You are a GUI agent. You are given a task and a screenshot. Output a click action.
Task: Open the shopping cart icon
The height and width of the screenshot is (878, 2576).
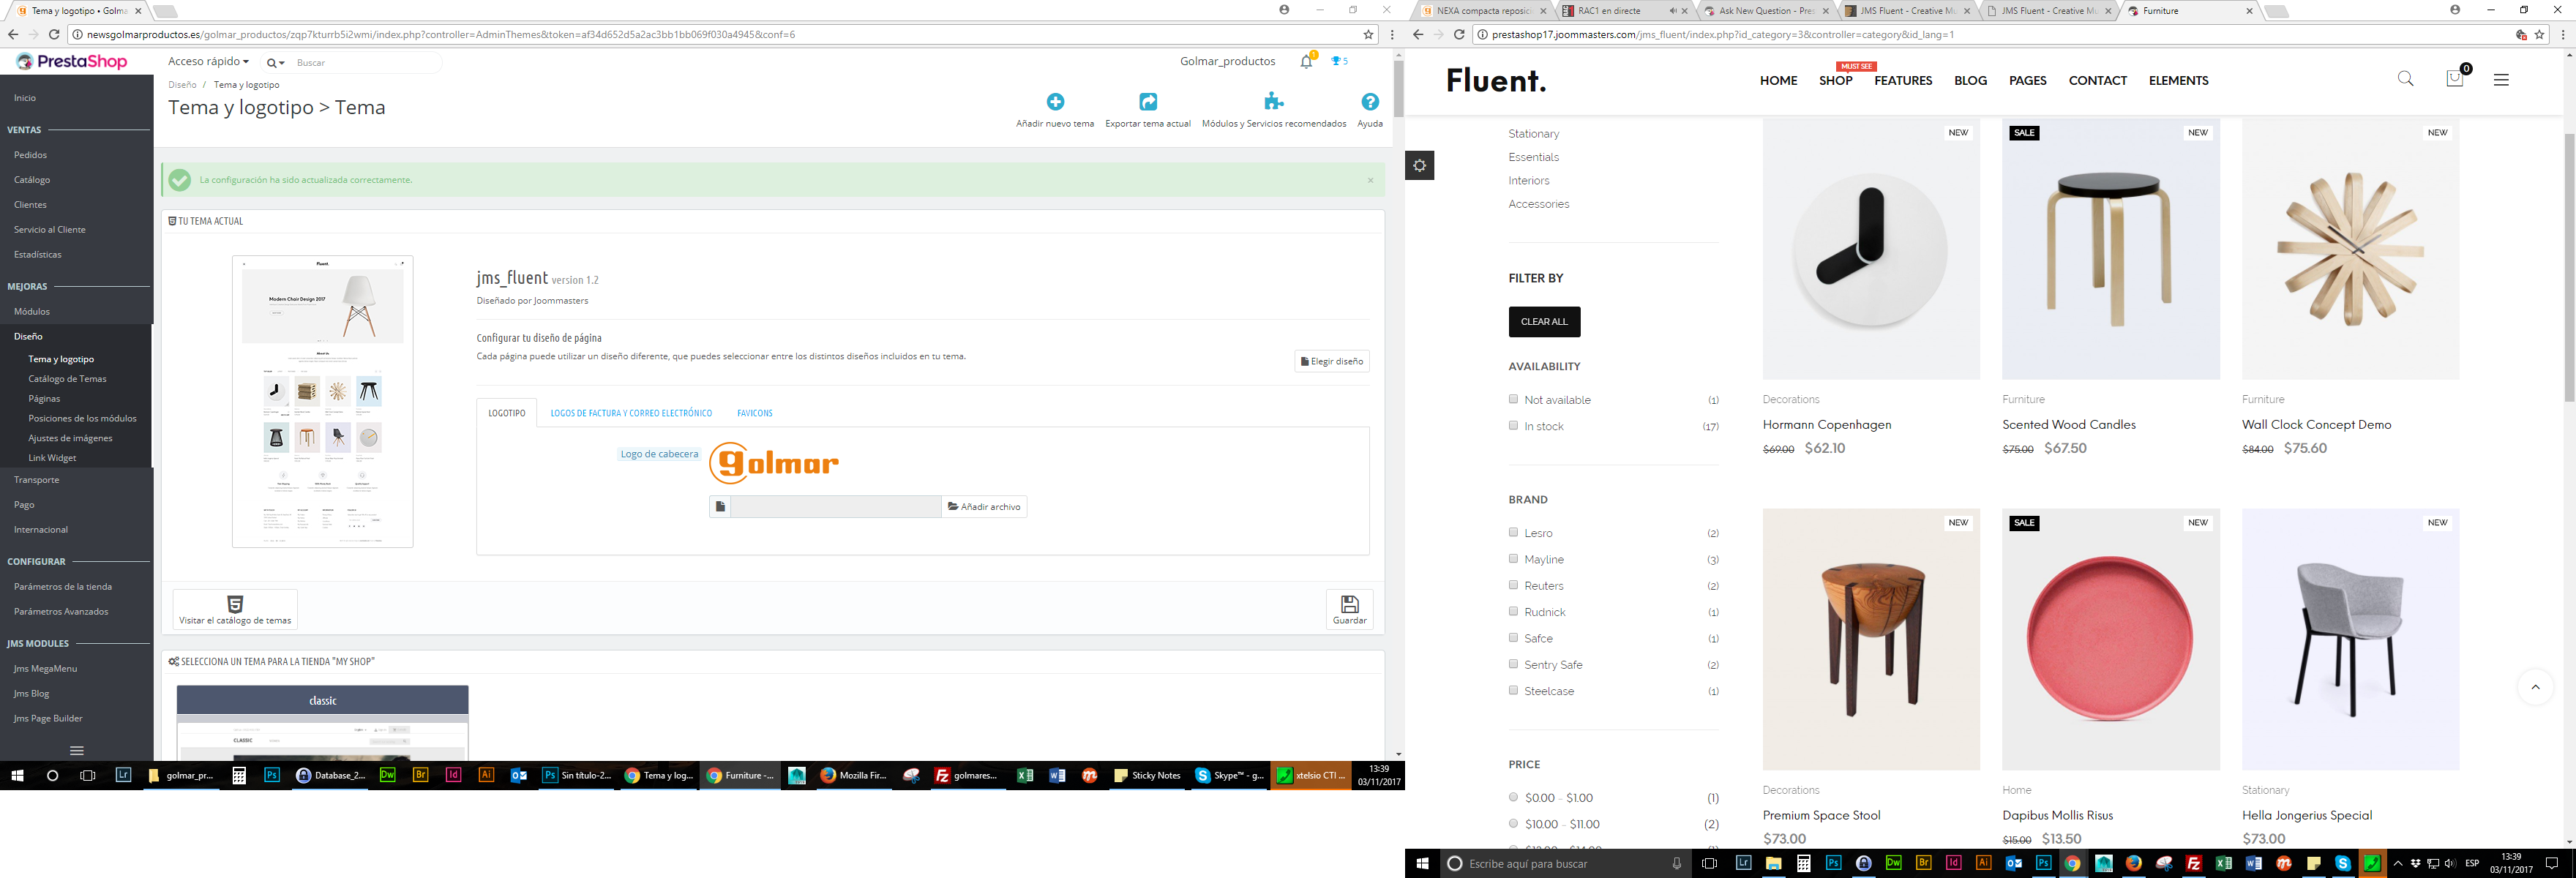tap(2454, 79)
